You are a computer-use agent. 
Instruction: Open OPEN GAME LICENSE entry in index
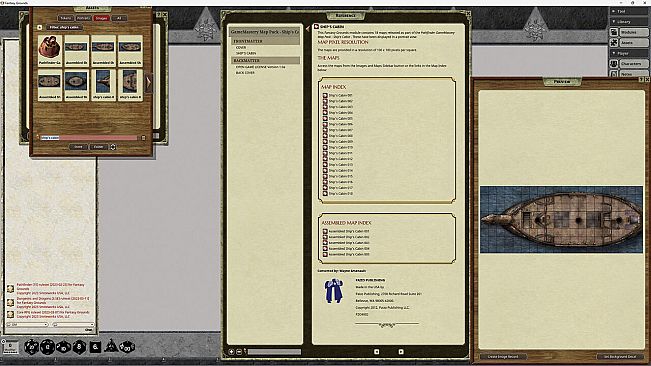[260, 67]
